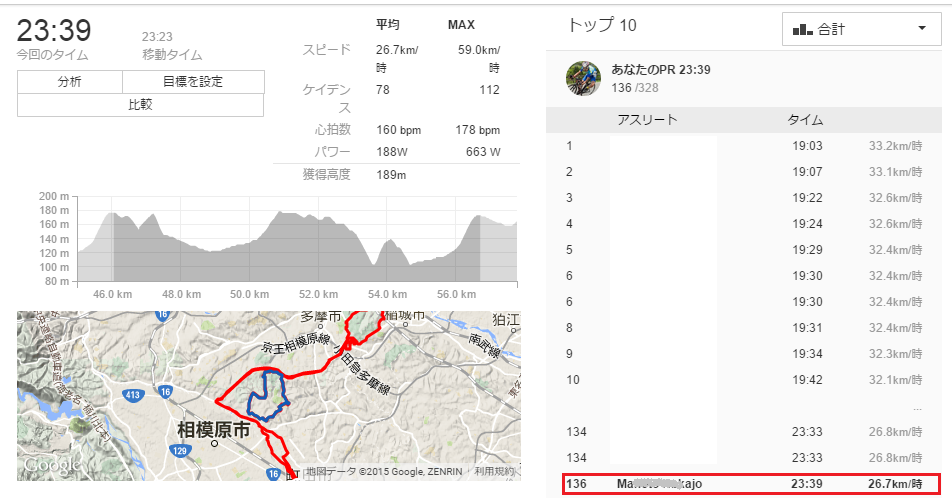
Task: Click the アスリート column header
Action: click(647, 120)
